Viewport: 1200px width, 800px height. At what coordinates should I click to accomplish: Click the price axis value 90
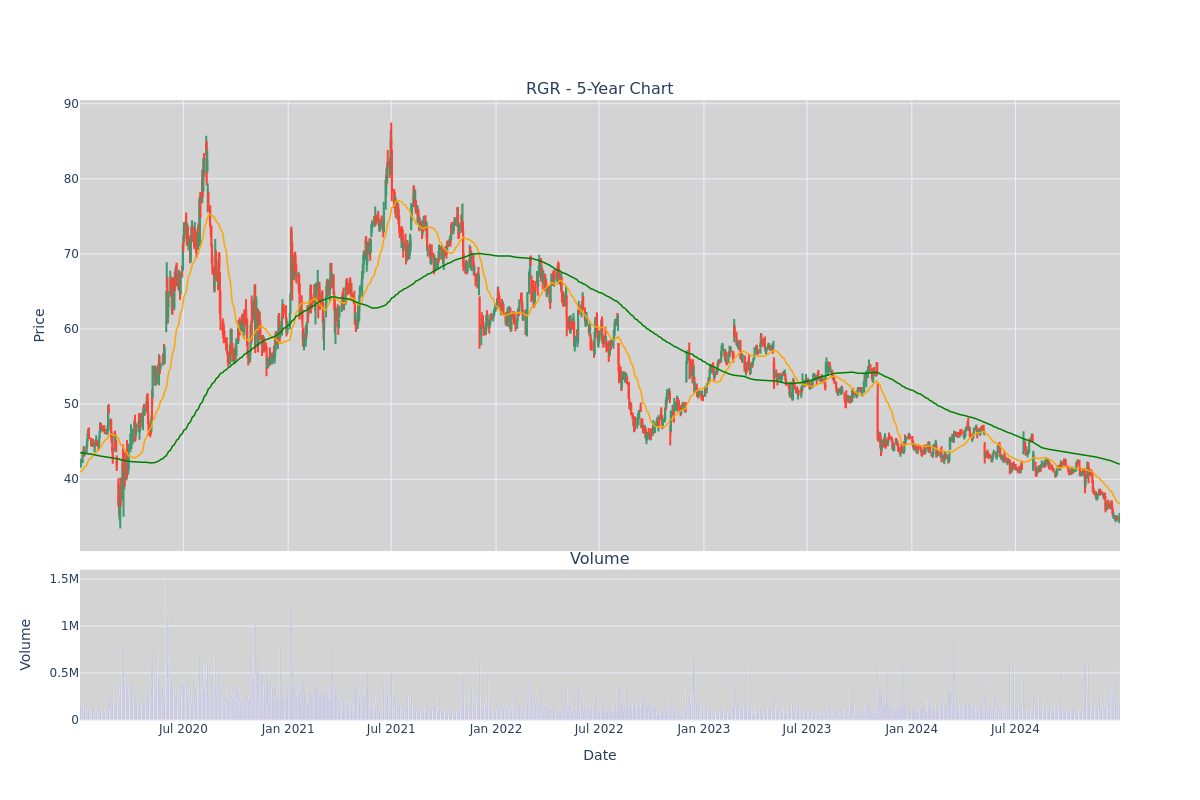coord(71,104)
